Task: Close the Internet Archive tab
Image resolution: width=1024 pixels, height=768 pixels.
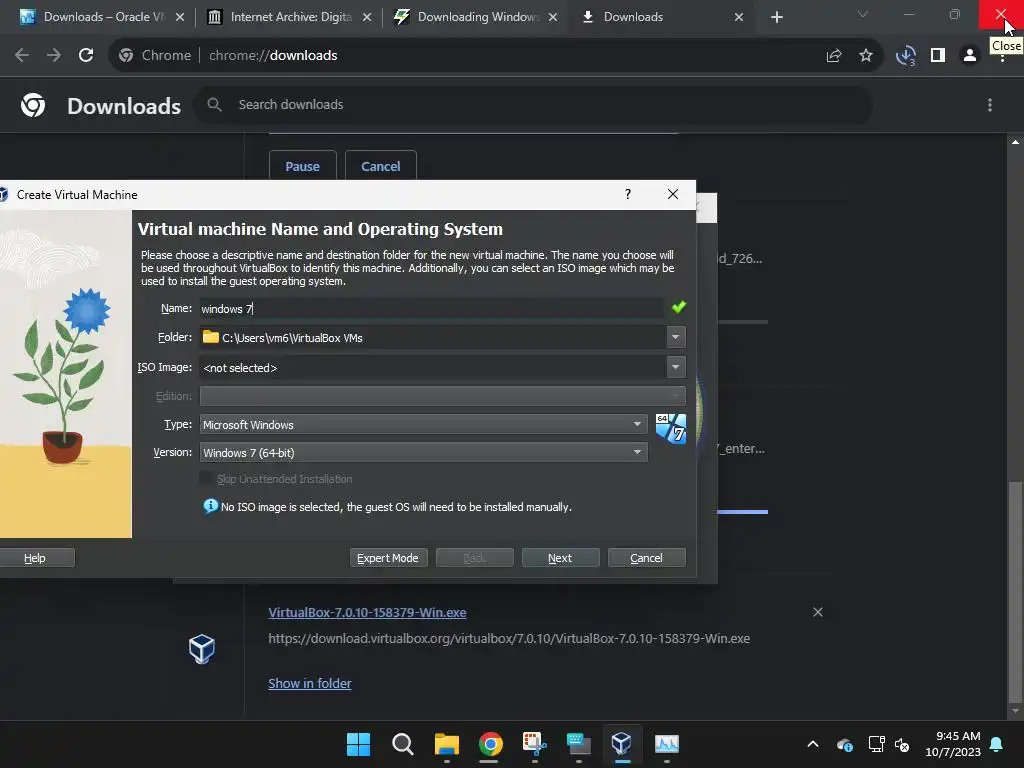Action: [x=367, y=17]
